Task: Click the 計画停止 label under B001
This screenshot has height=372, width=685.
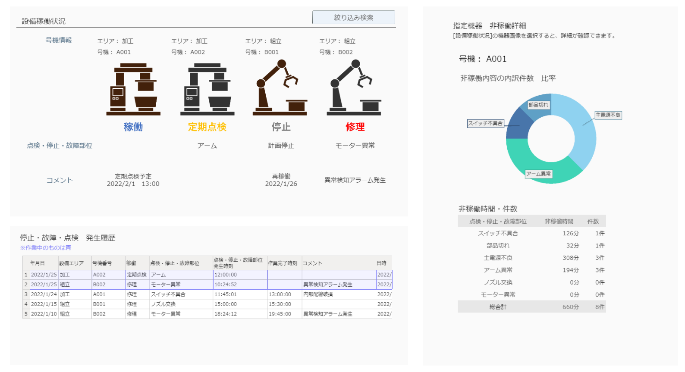Action: pyautogui.click(x=281, y=145)
